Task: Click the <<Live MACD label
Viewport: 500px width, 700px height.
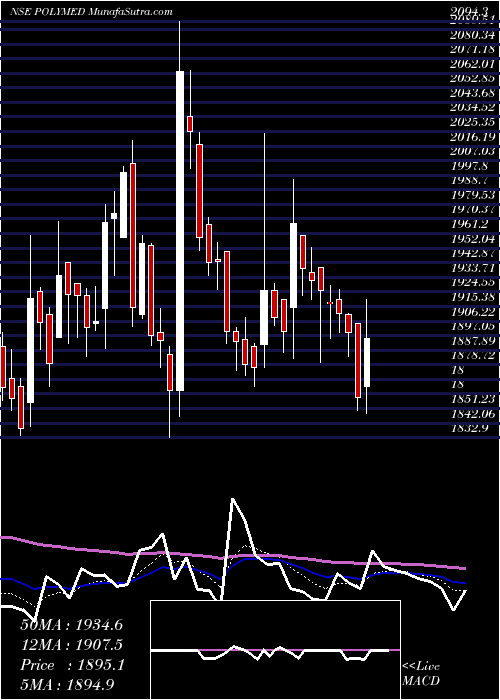Action: point(421,674)
